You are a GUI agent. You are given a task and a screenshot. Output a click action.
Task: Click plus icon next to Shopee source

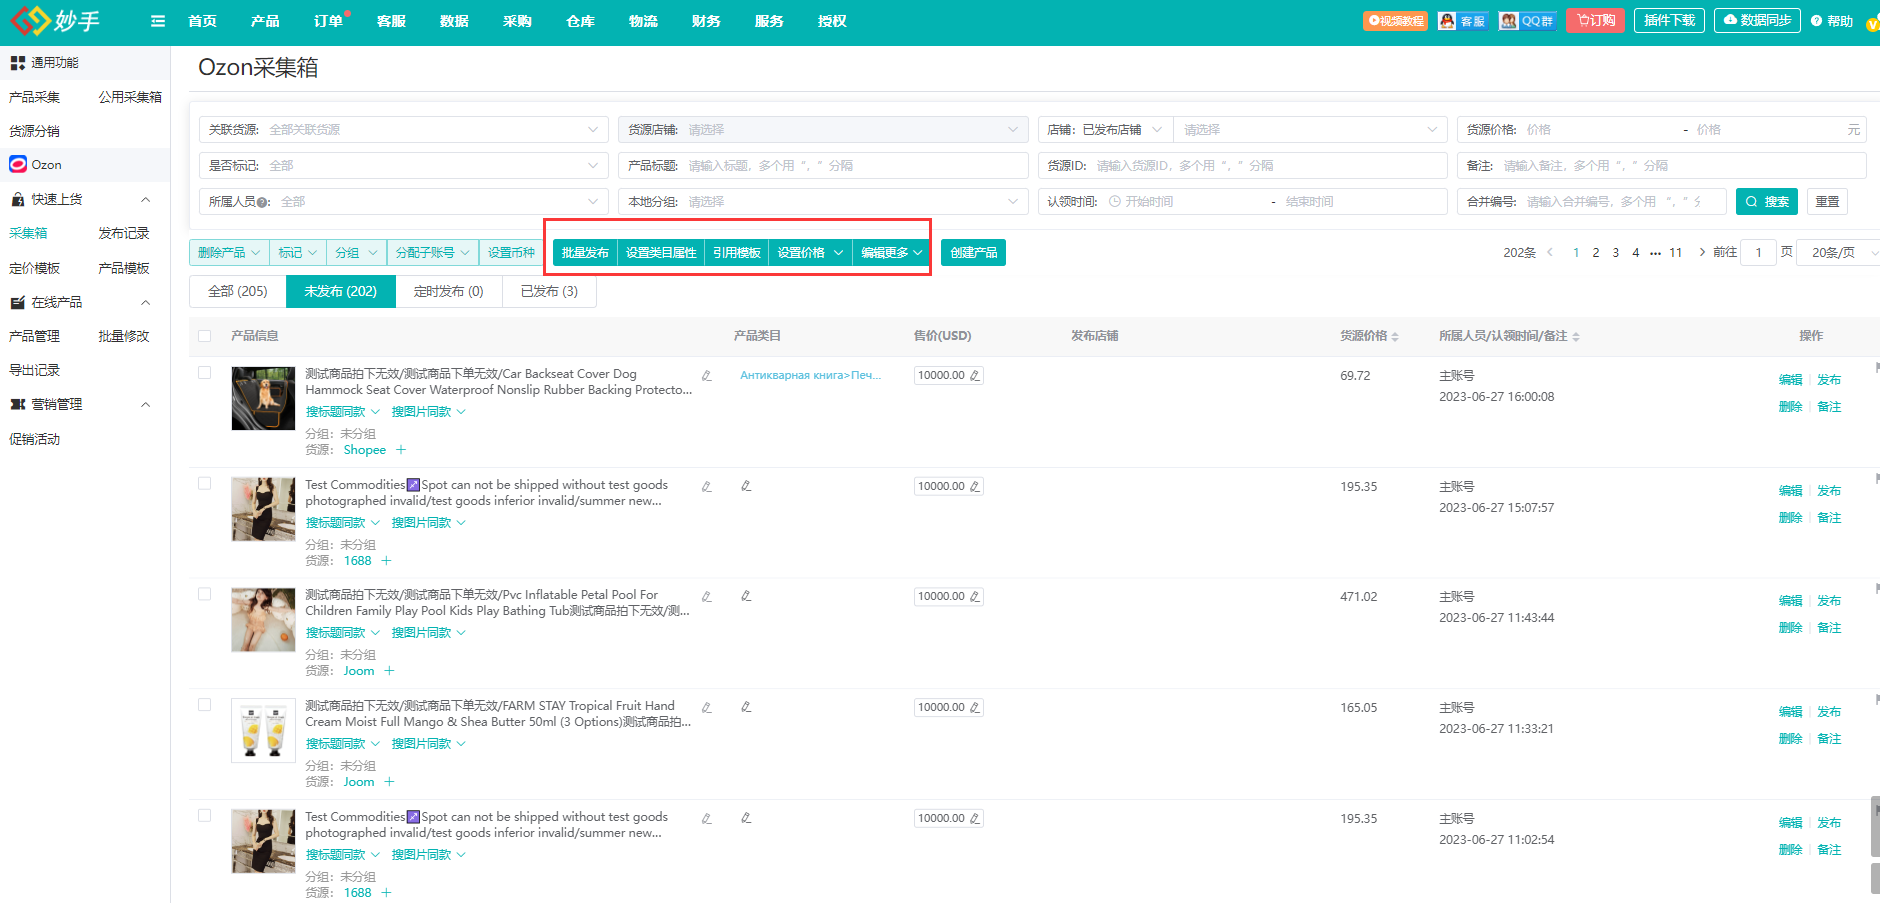click(401, 450)
